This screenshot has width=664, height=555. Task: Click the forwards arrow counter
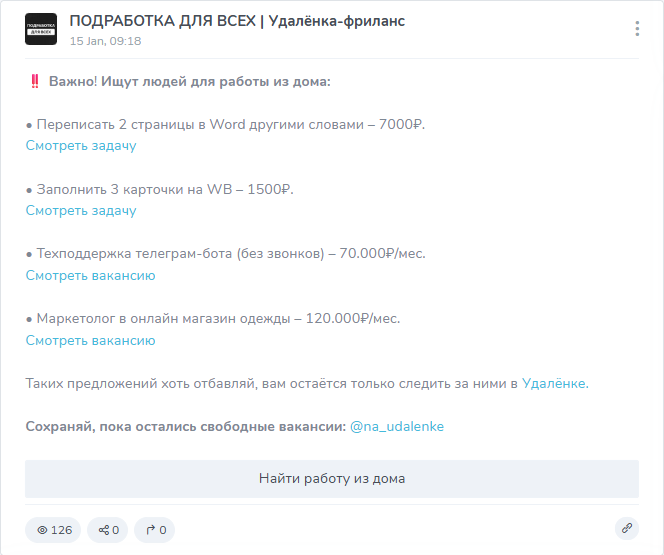(155, 530)
